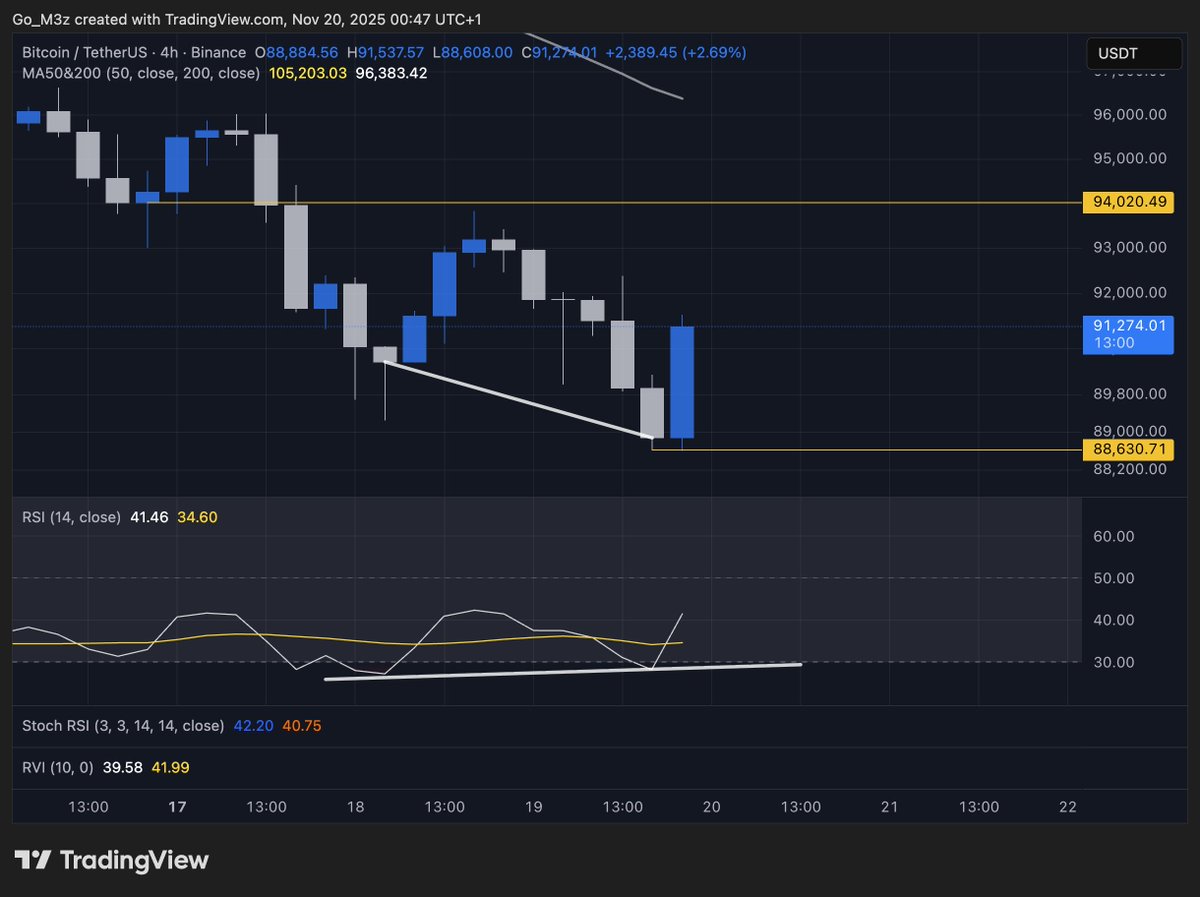Click the 95,000.00 price axis label
1200x897 pixels.
click(1130, 158)
